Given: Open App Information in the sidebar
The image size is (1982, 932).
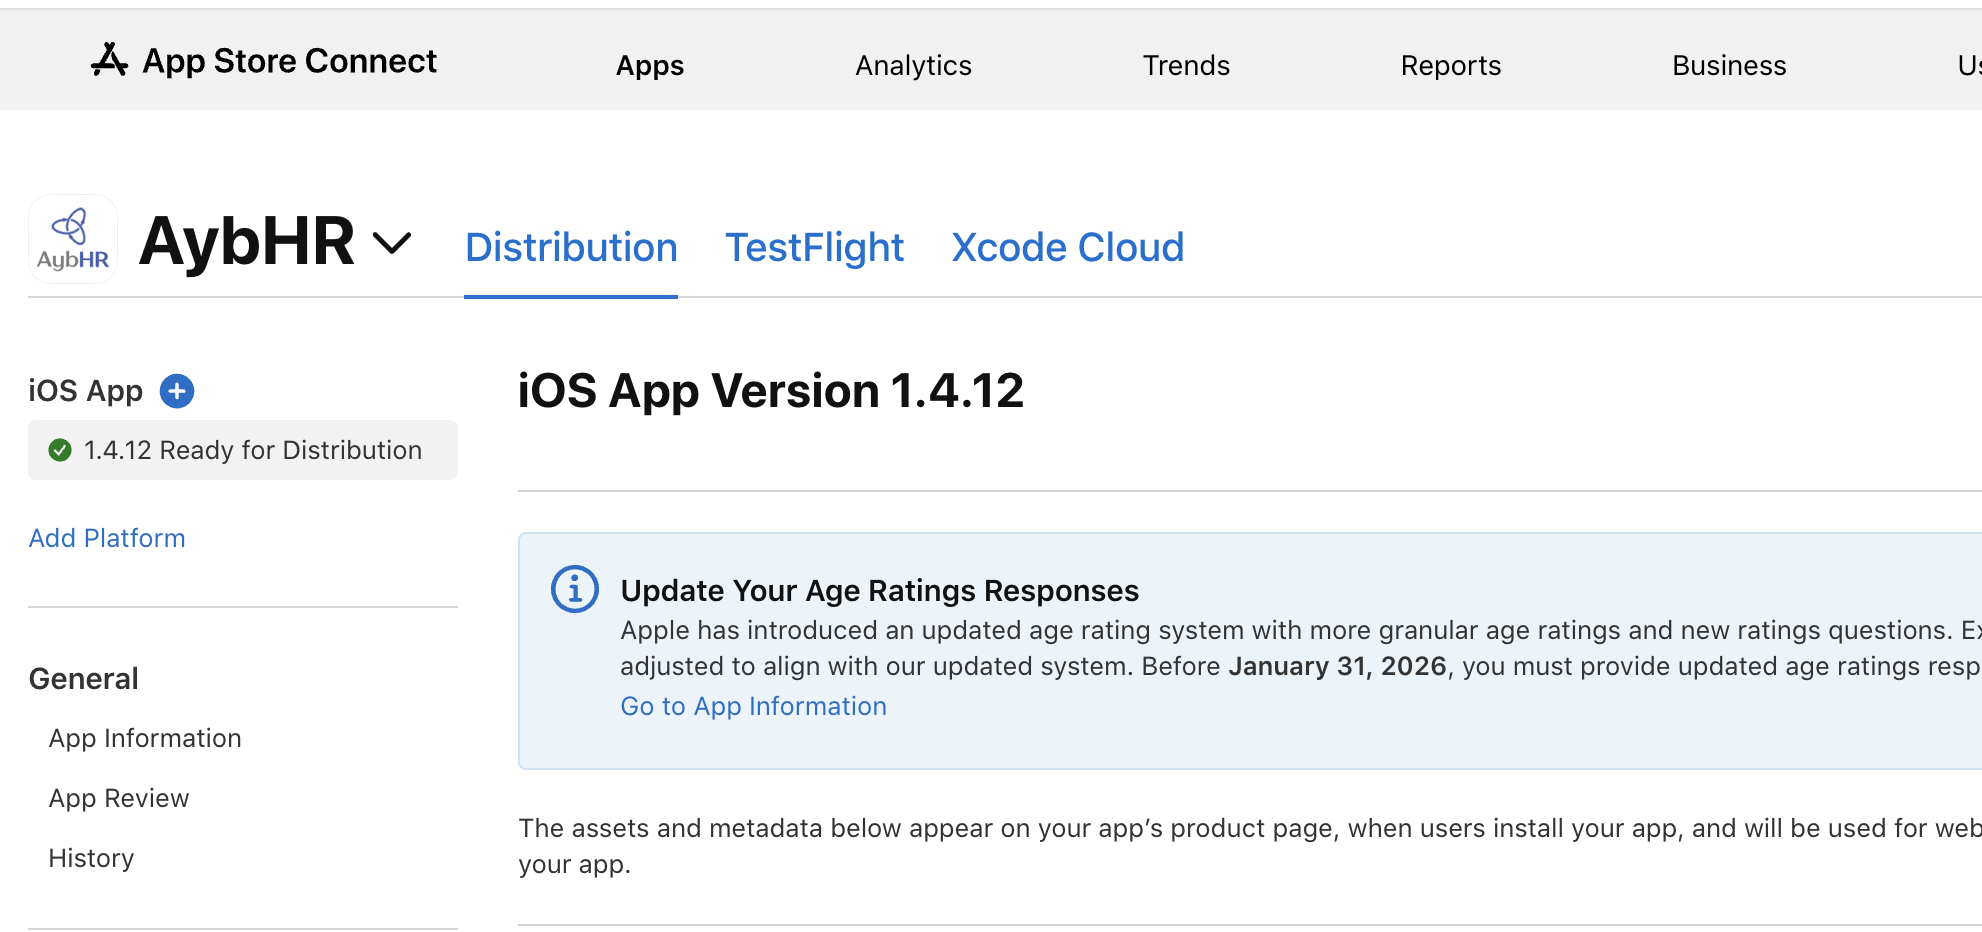Looking at the screenshot, I should point(145,738).
